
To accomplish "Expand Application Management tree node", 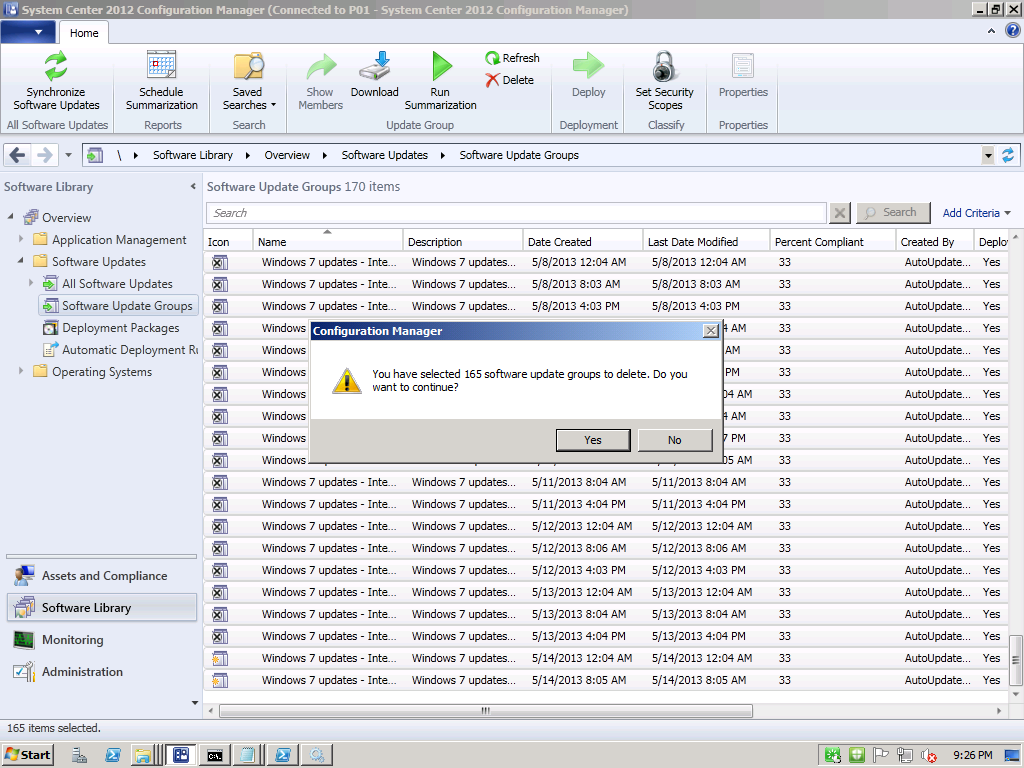I will pos(21,240).
